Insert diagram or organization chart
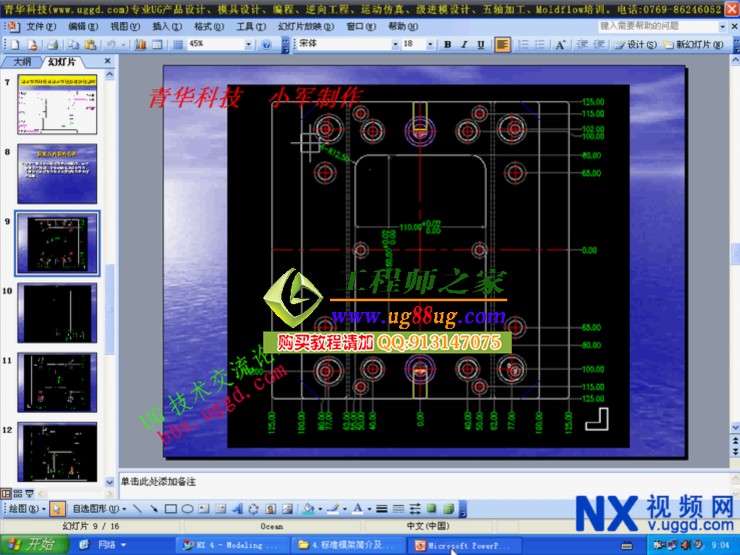 253,509
